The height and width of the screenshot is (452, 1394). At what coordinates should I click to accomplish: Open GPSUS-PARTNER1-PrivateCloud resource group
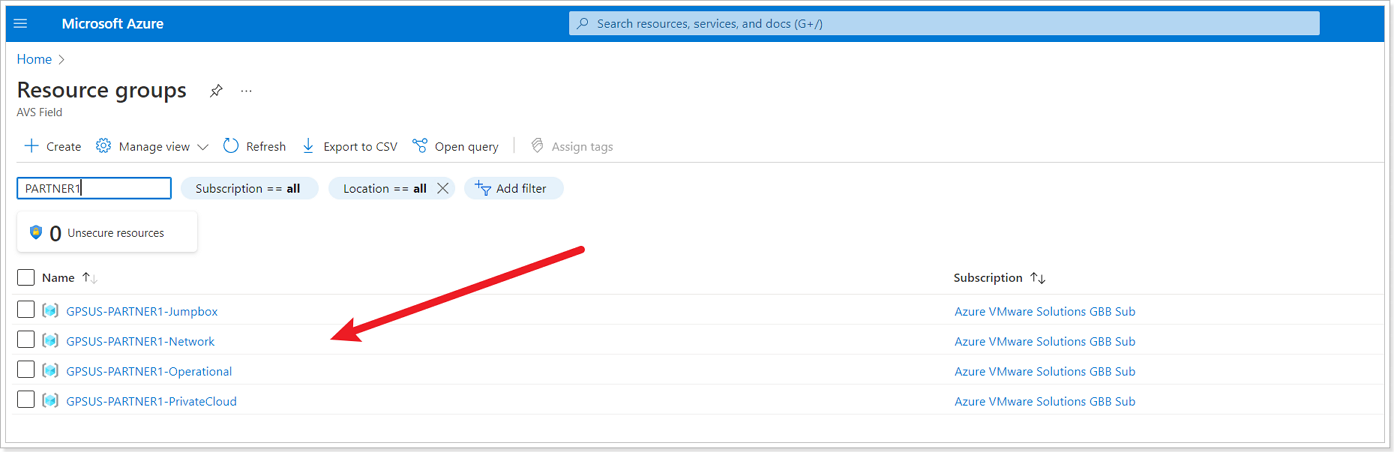coord(151,401)
